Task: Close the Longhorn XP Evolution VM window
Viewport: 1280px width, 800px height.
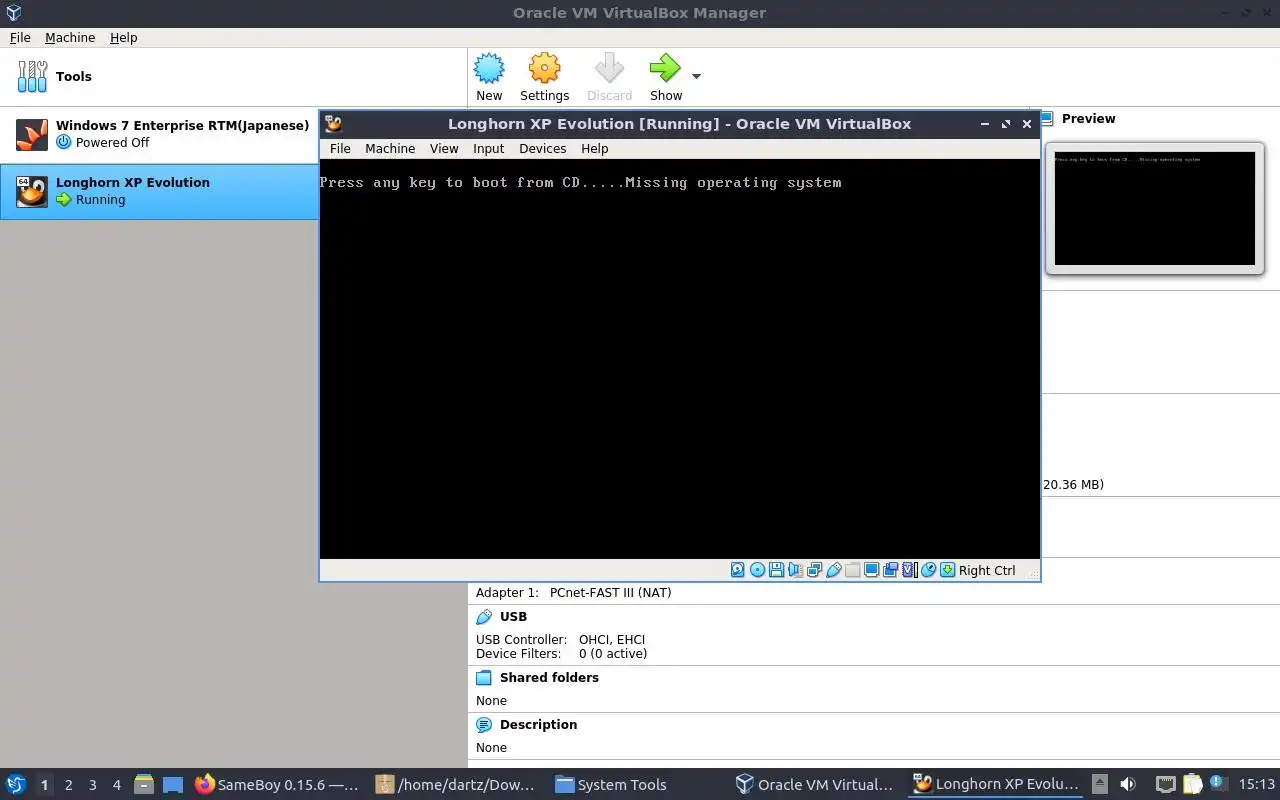Action: (1027, 124)
